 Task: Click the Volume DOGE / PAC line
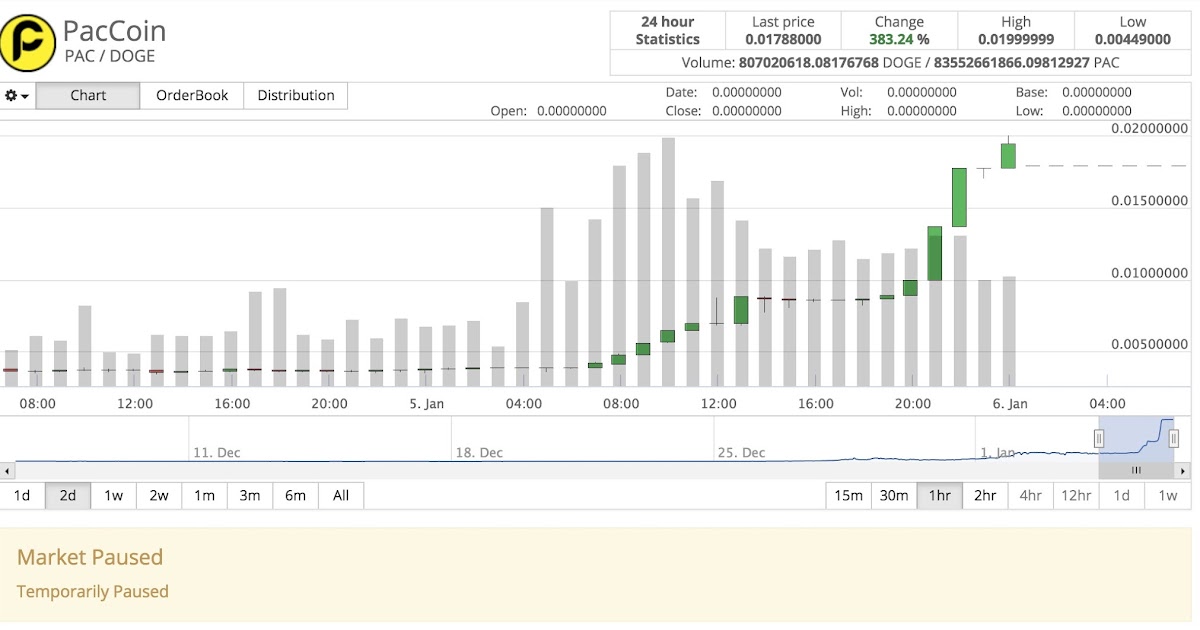pos(900,62)
